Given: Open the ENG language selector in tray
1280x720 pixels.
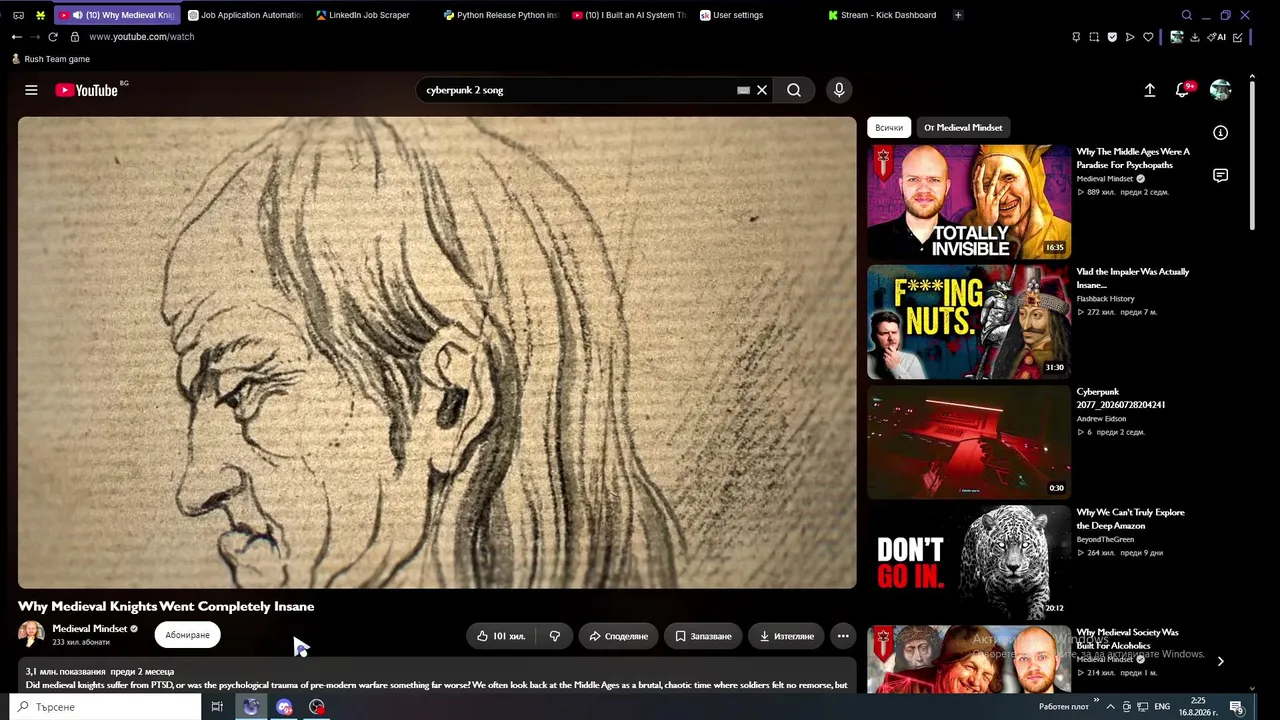Looking at the screenshot, I should (1162, 707).
